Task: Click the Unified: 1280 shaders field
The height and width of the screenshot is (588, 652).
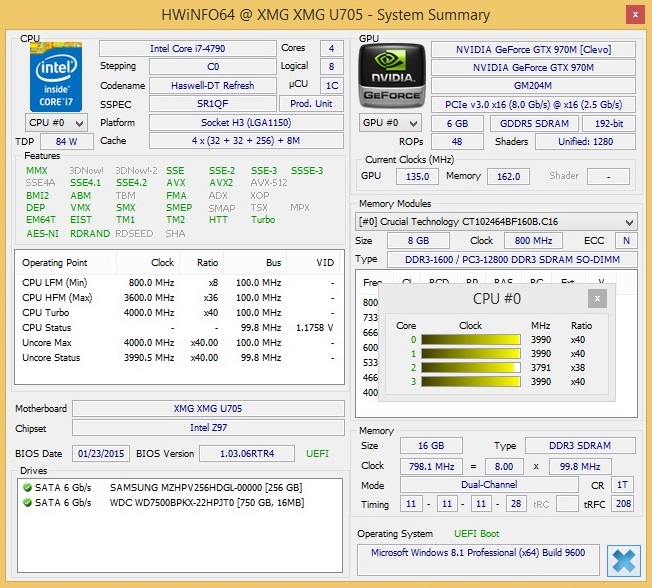Action: tap(585, 141)
